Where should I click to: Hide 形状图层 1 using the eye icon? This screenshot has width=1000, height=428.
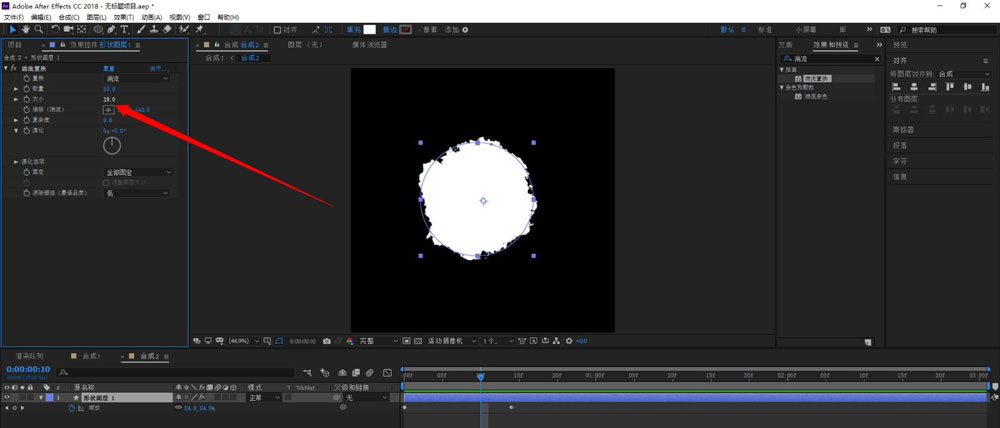8,397
